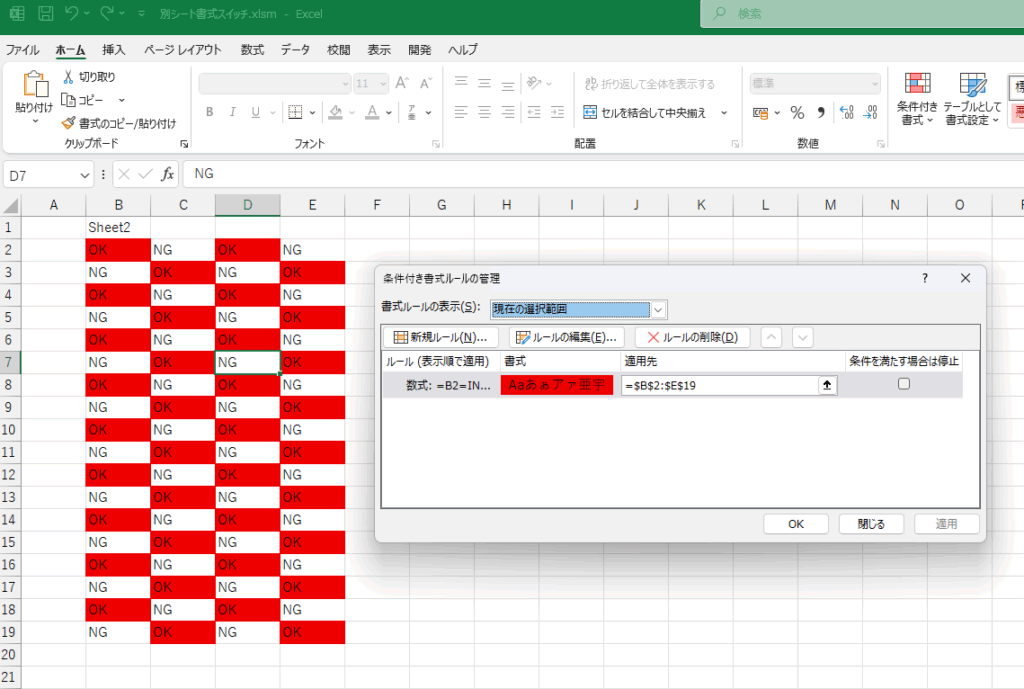Viewport: 1024px width, 689px height.
Task: Click the range selector collapse arrow icon
Action: pos(827,385)
